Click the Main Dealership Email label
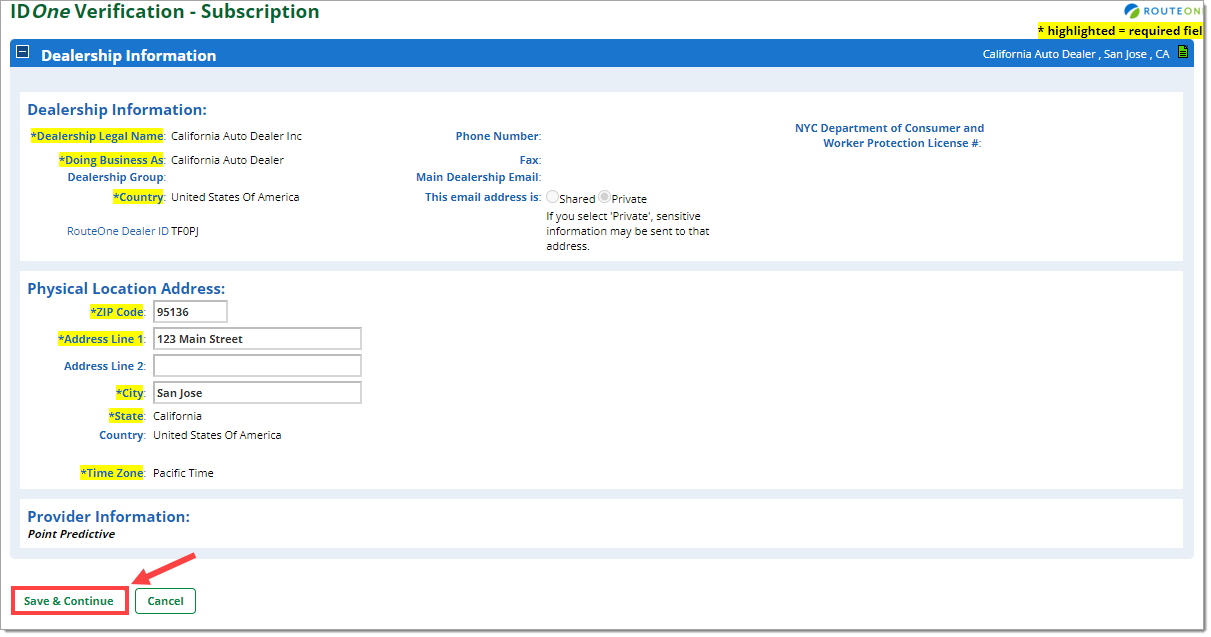The width and height of the screenshot is (1211, 637). click(478, 177)
